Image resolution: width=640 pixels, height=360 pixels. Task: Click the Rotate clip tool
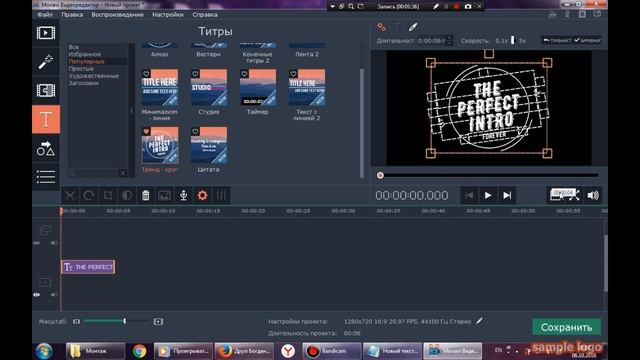pos(89,195)
